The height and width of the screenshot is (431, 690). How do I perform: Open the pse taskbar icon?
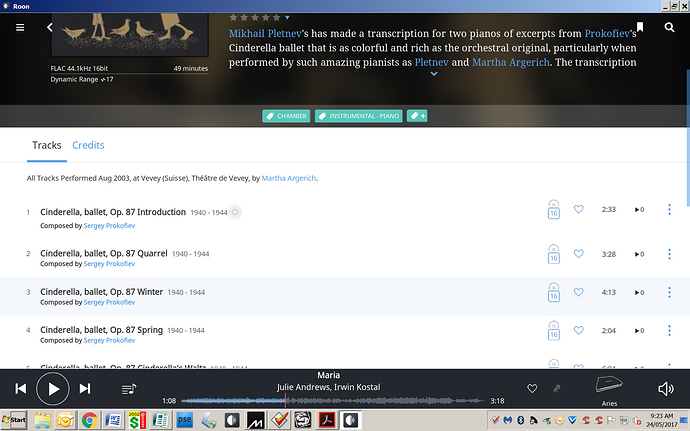pos(184,420)
